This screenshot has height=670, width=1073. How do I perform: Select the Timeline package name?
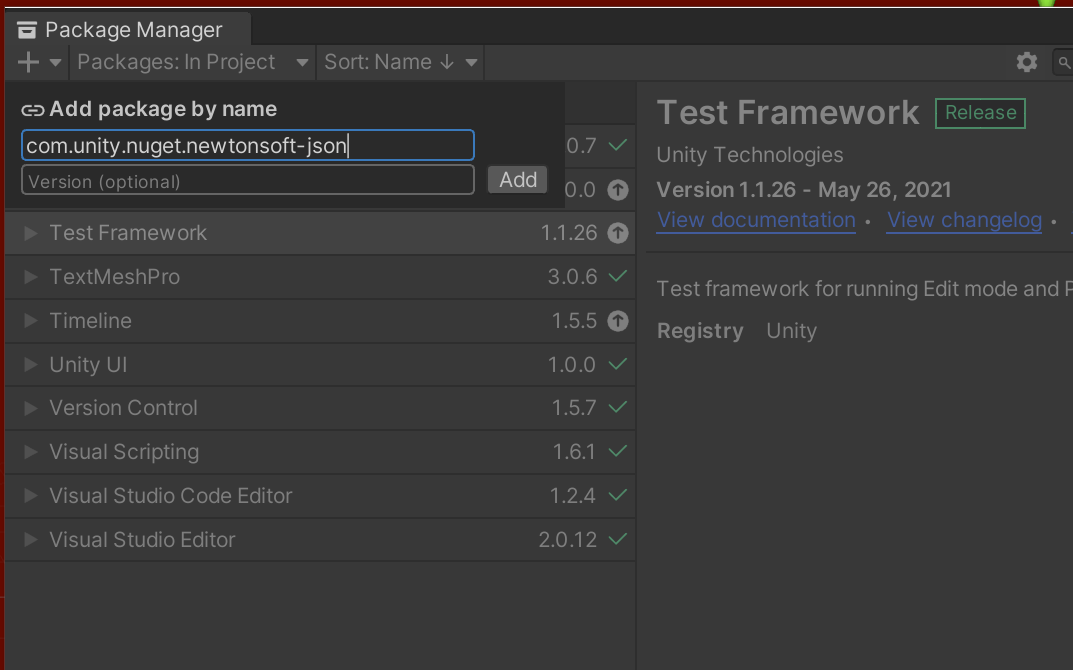coord(90,321)
